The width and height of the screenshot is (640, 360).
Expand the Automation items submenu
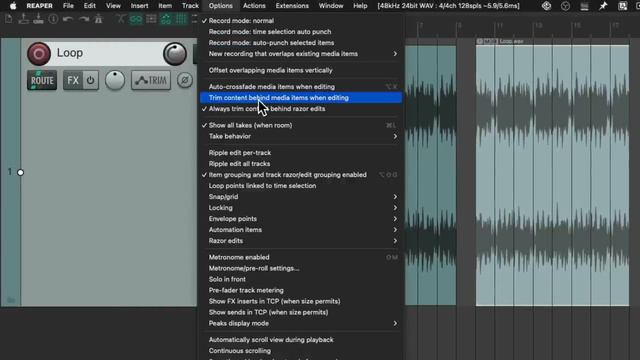[301, 230]
